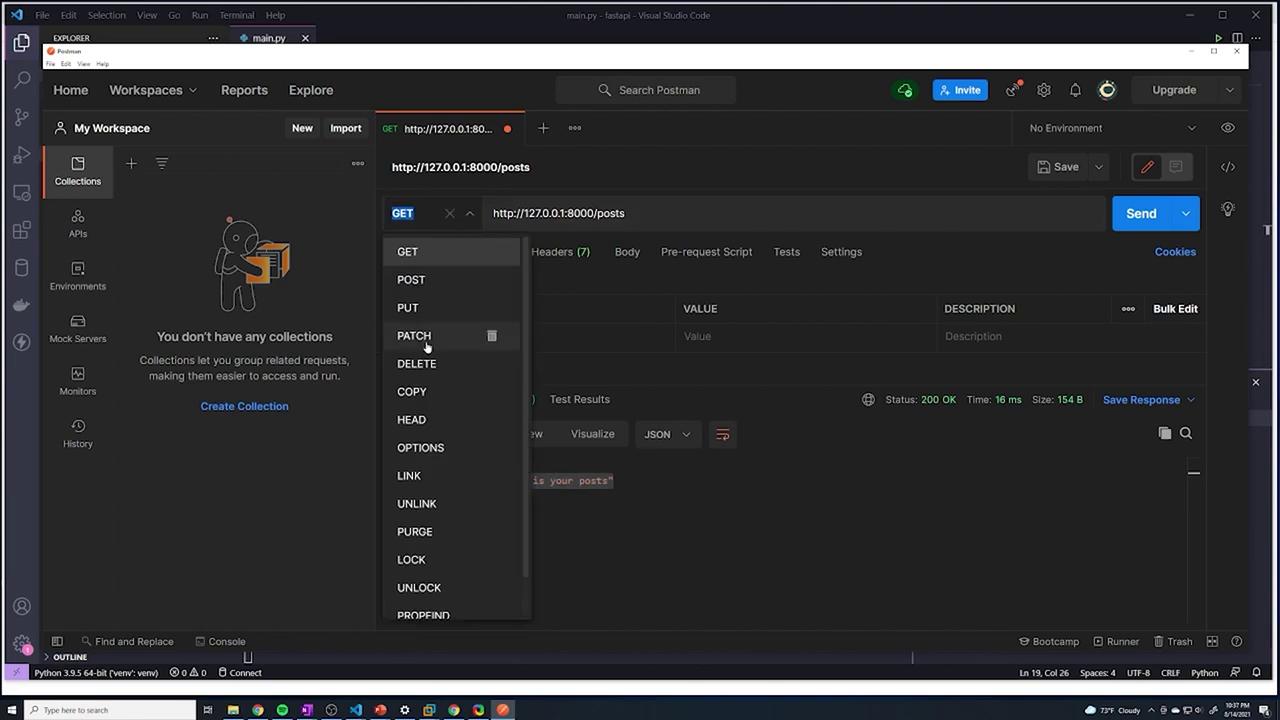Open VS Code Extensions view
The image size is (1280, 720).
coord(22,230)
